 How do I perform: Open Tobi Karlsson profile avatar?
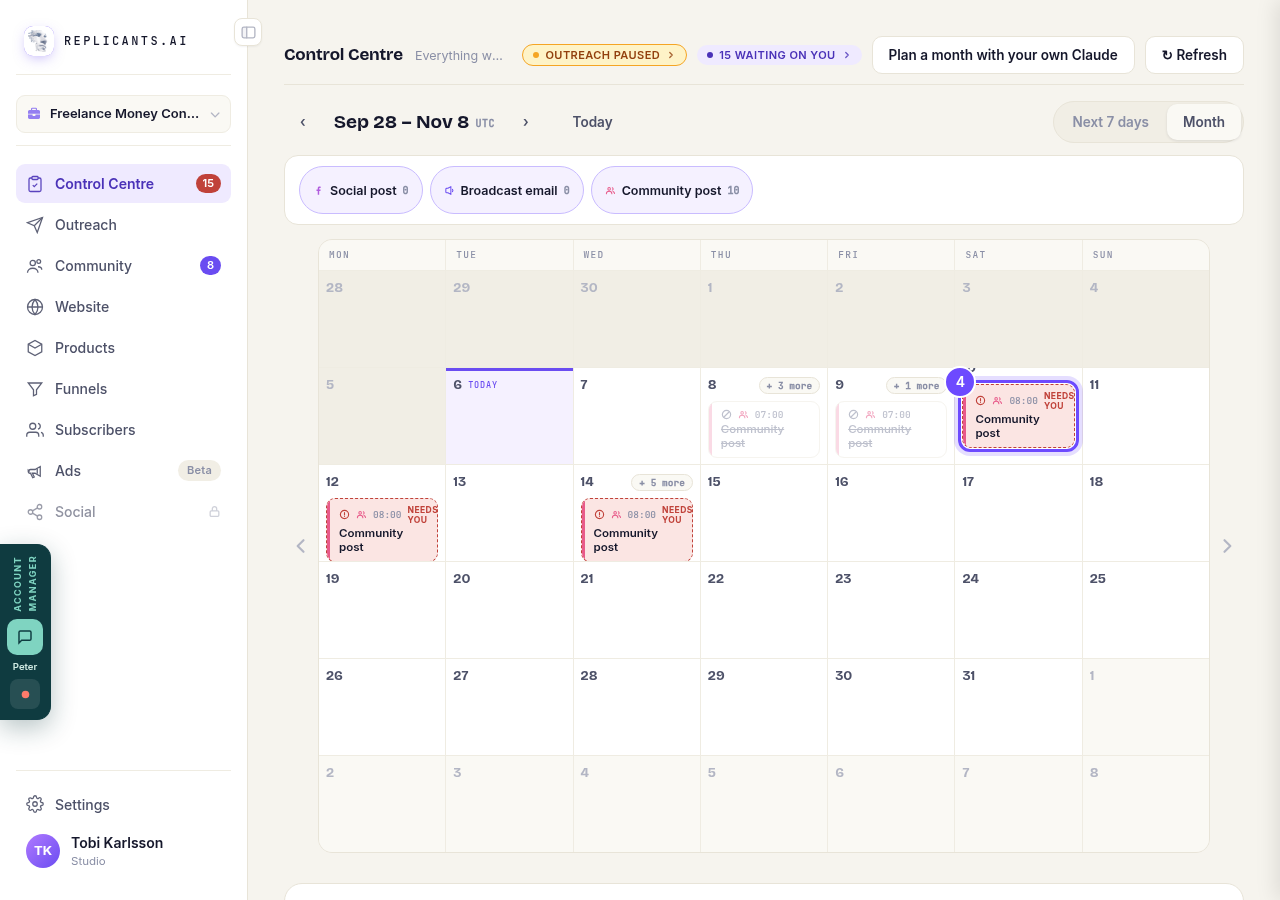43,851
